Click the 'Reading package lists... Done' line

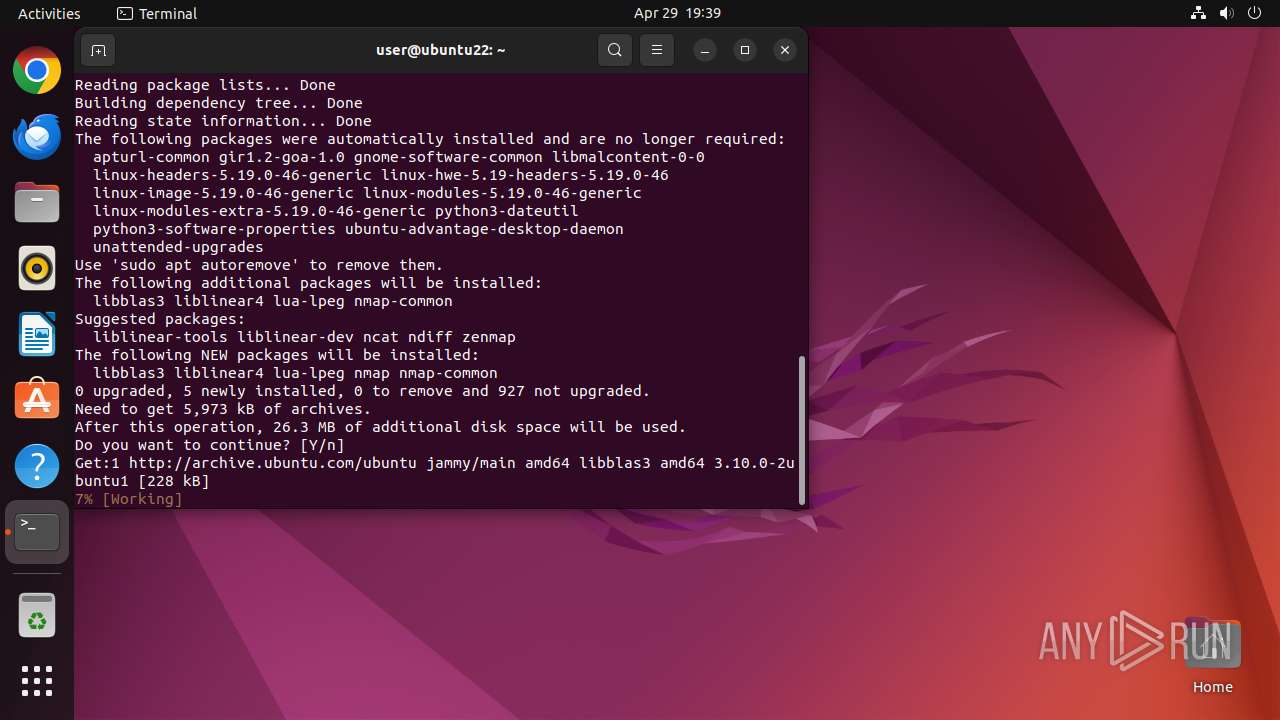pos(205,85)
